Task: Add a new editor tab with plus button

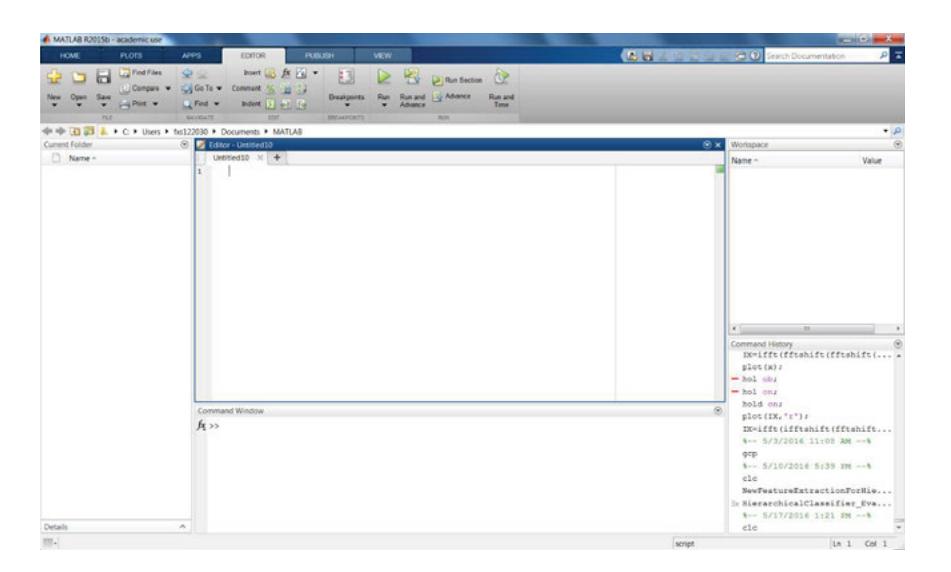Action: coord(277,158)
